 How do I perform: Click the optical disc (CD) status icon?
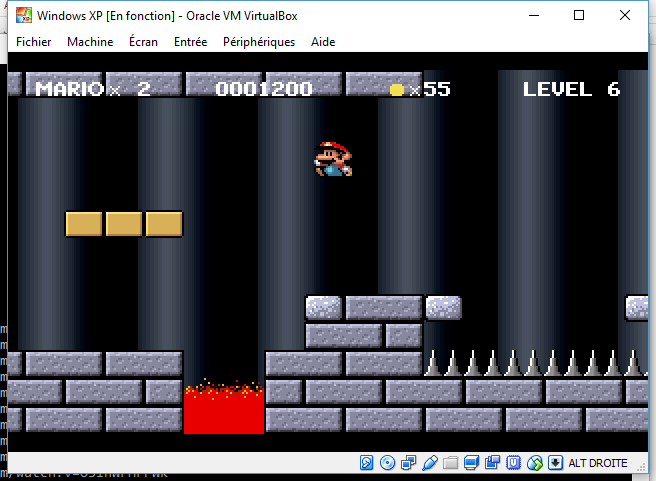[x=387, y=463]
